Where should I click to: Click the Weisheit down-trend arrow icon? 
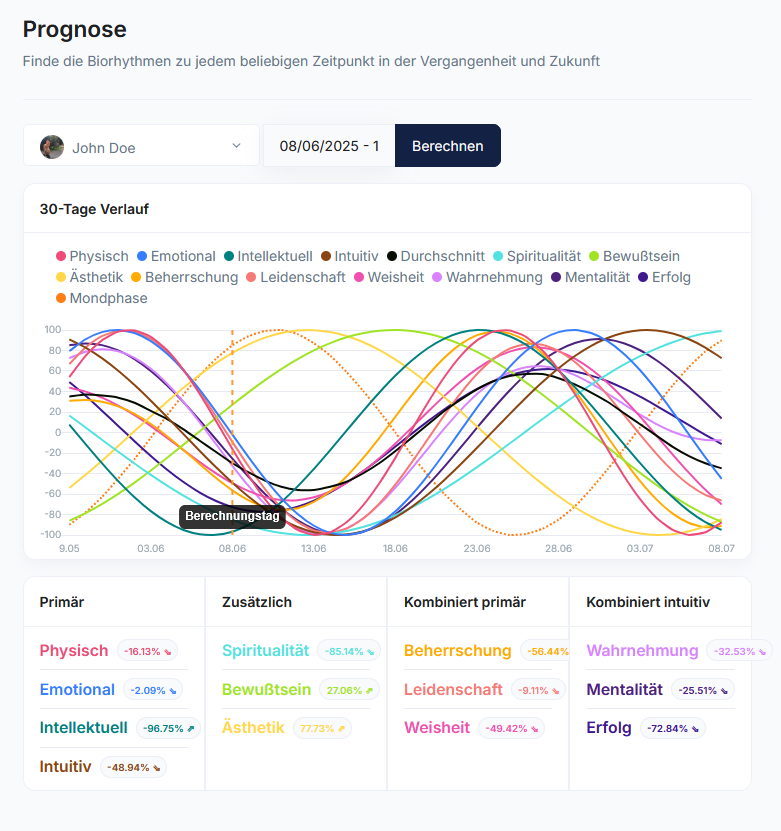535,729
